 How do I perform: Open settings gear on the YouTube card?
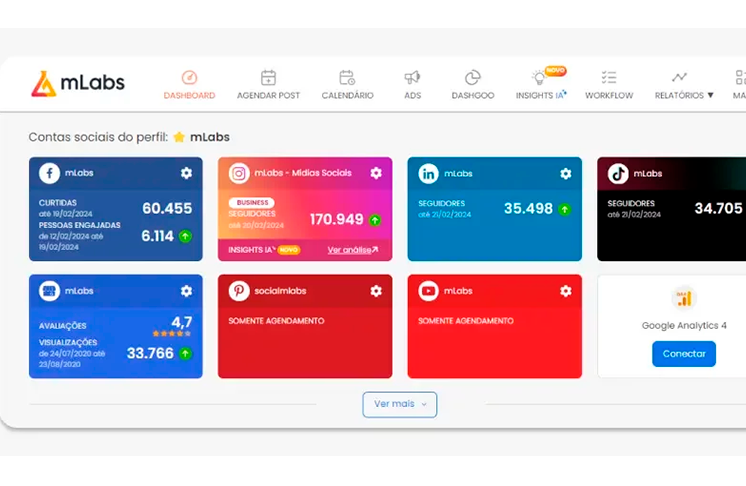565,291
